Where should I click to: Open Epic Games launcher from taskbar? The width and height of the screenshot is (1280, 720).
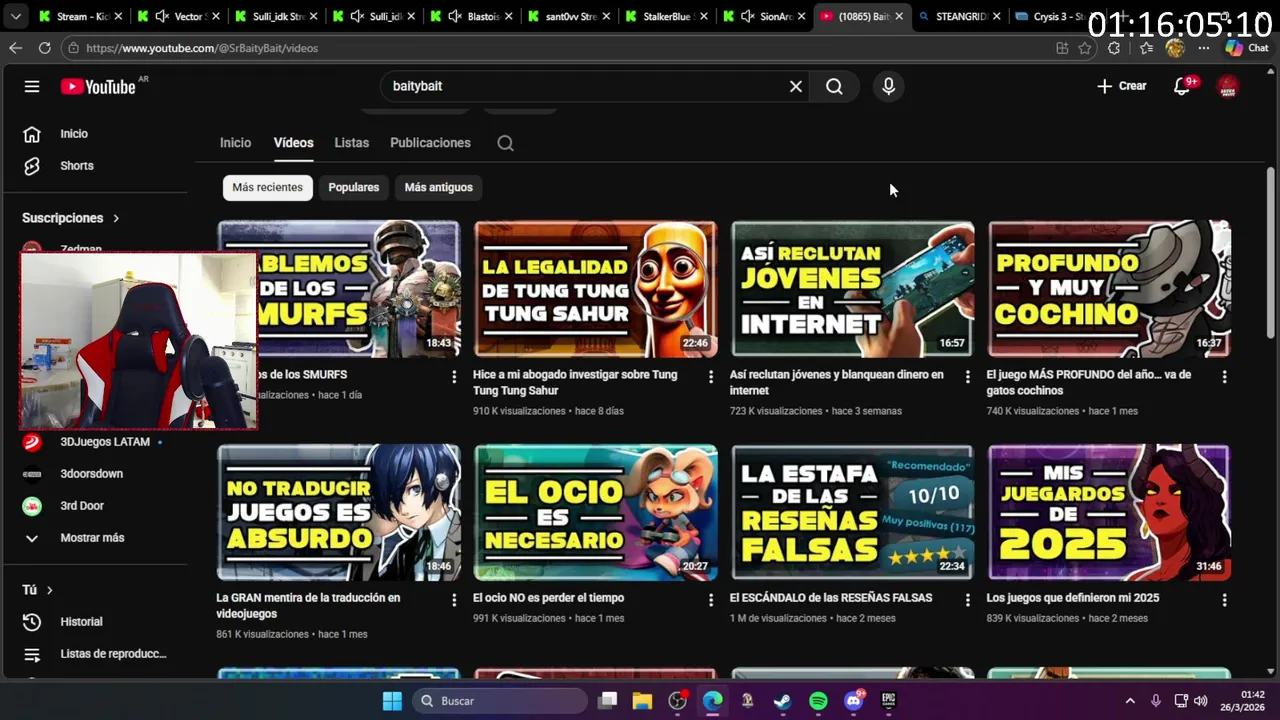pos(888,701)
